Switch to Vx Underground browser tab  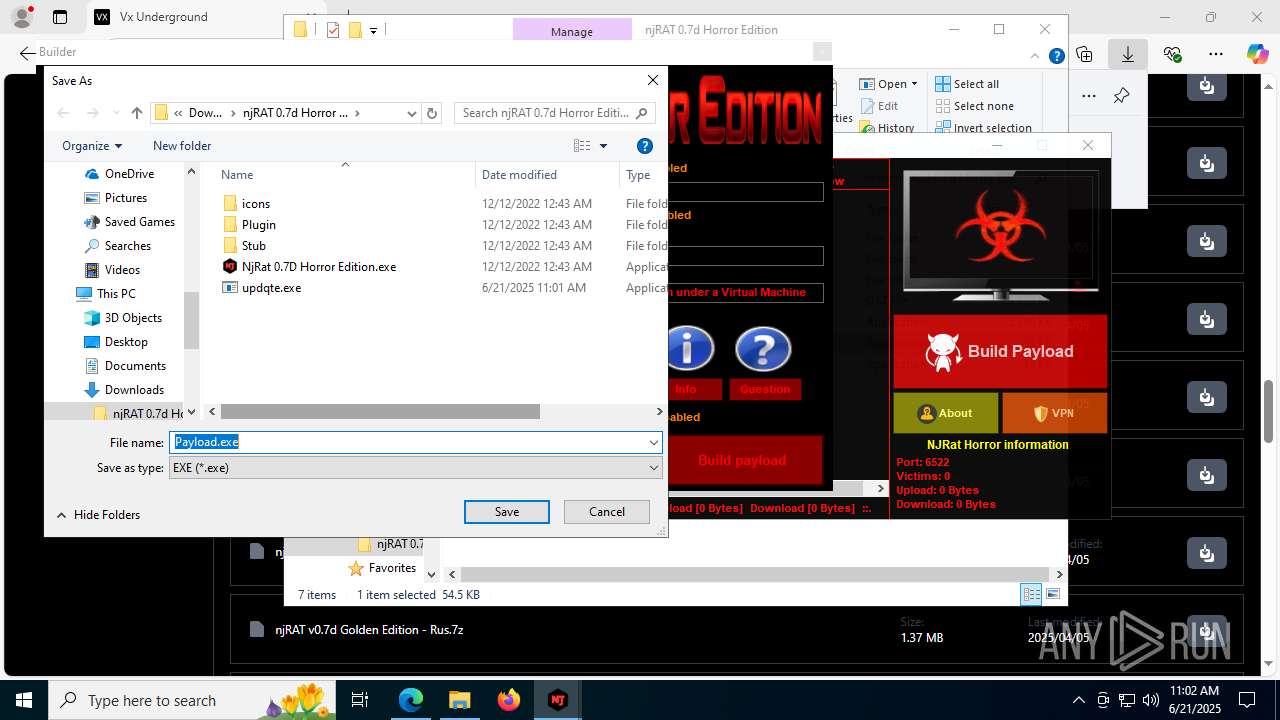(164, 17)
